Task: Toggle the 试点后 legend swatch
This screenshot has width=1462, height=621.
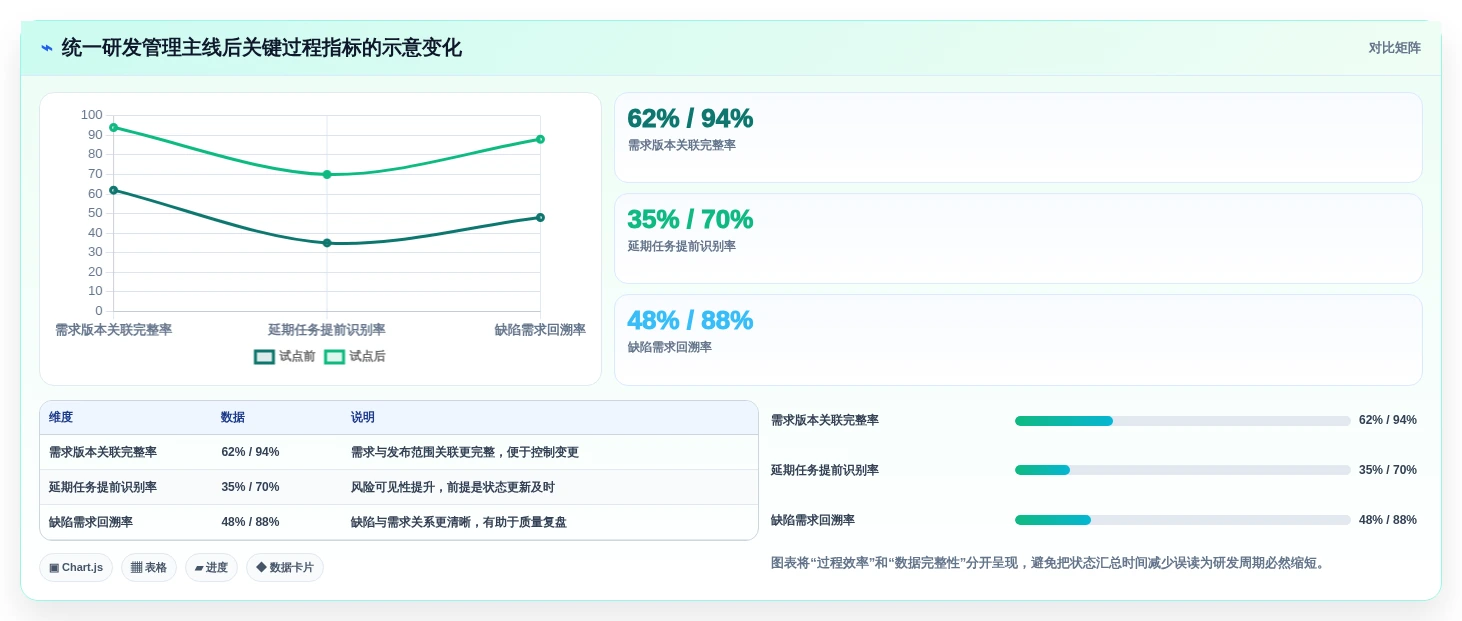Action: 334,357
